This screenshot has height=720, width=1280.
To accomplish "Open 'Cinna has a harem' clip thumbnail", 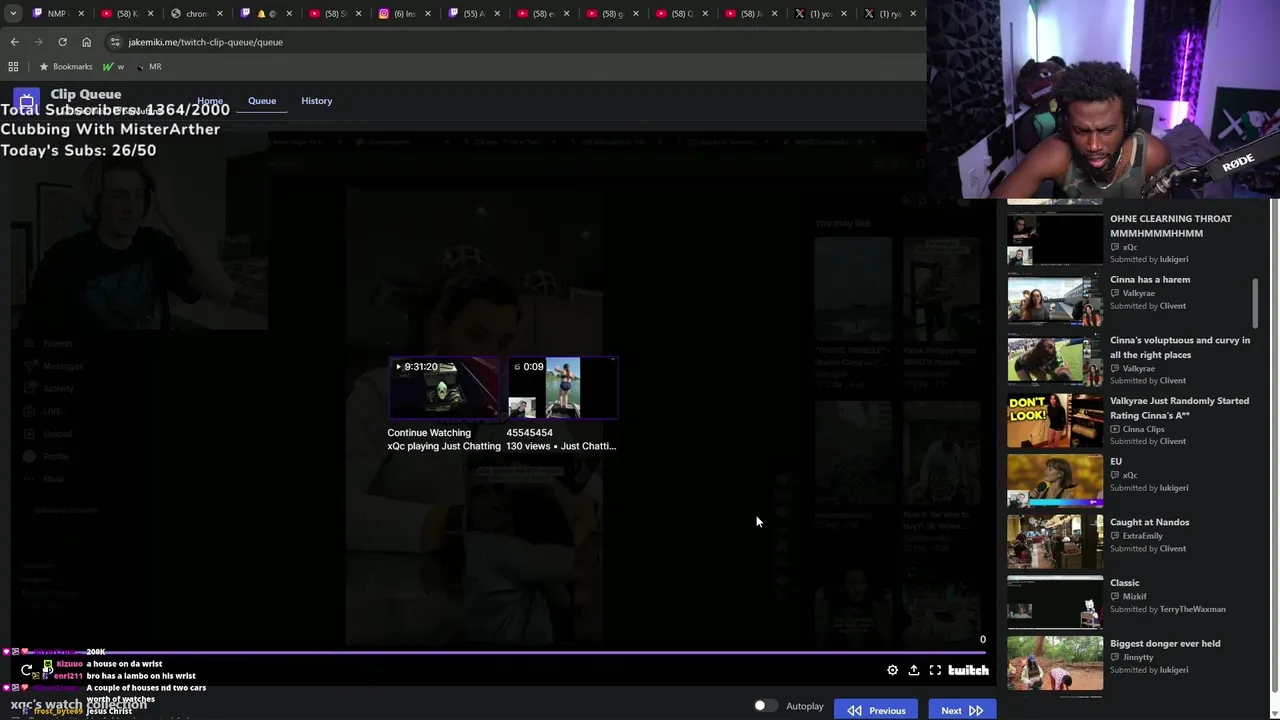I will [x=1055, y=298].
